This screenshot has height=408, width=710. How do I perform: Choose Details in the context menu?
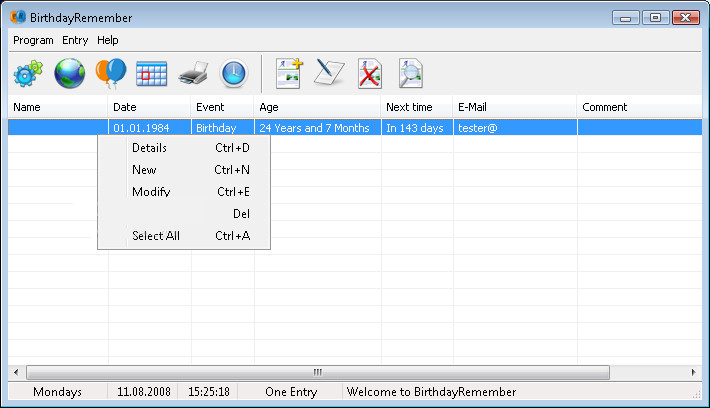click(184, 148)
